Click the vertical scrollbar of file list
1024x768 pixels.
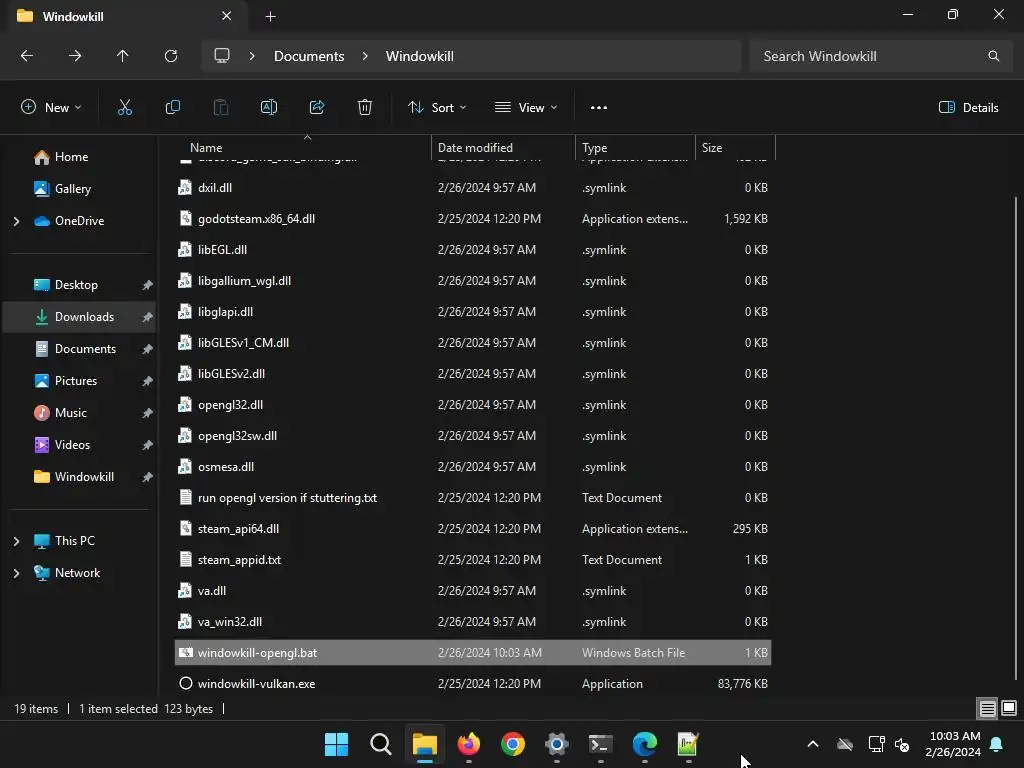click(1016, 438)
